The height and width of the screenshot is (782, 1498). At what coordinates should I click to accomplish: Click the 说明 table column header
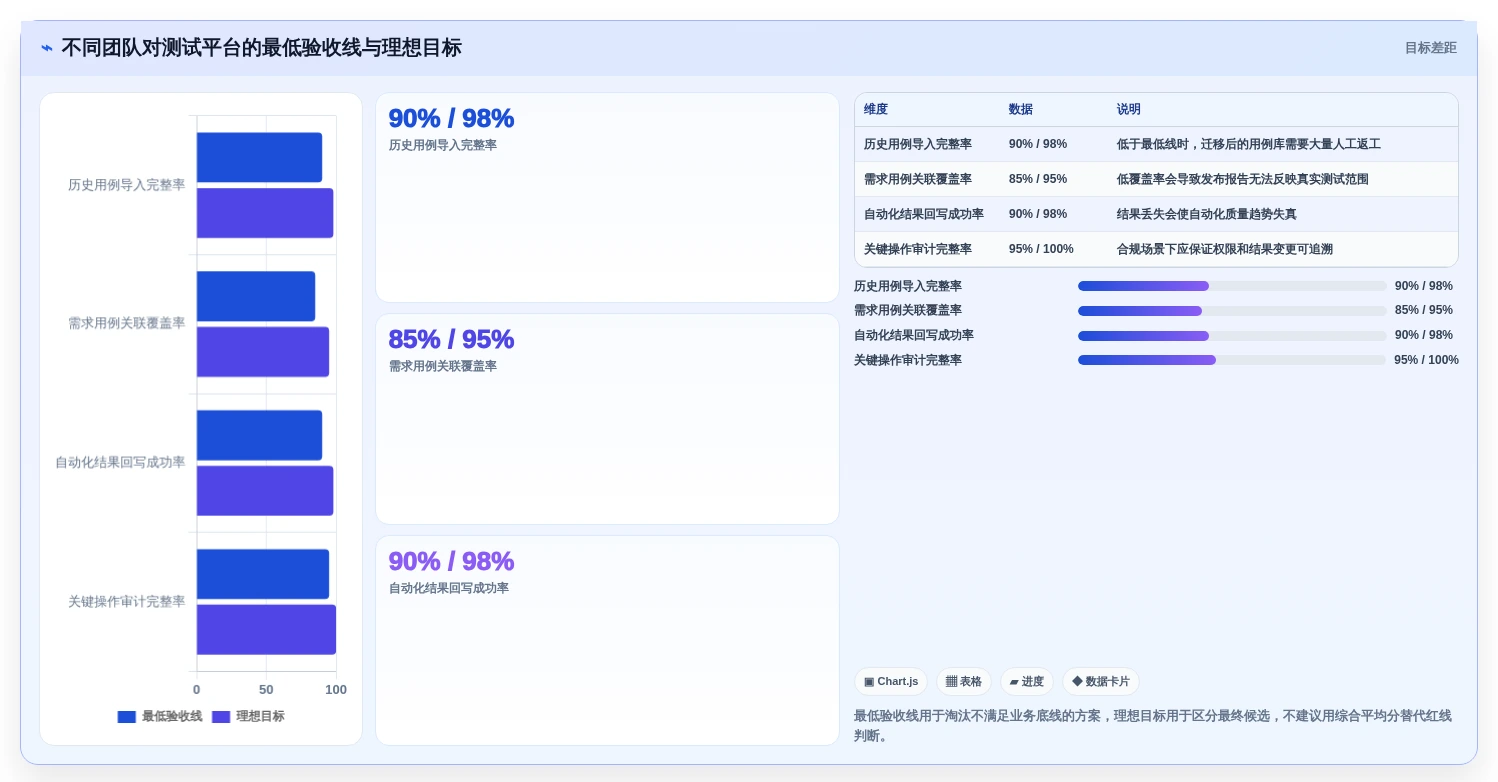pyautogui.click(x=1129, y=110)
